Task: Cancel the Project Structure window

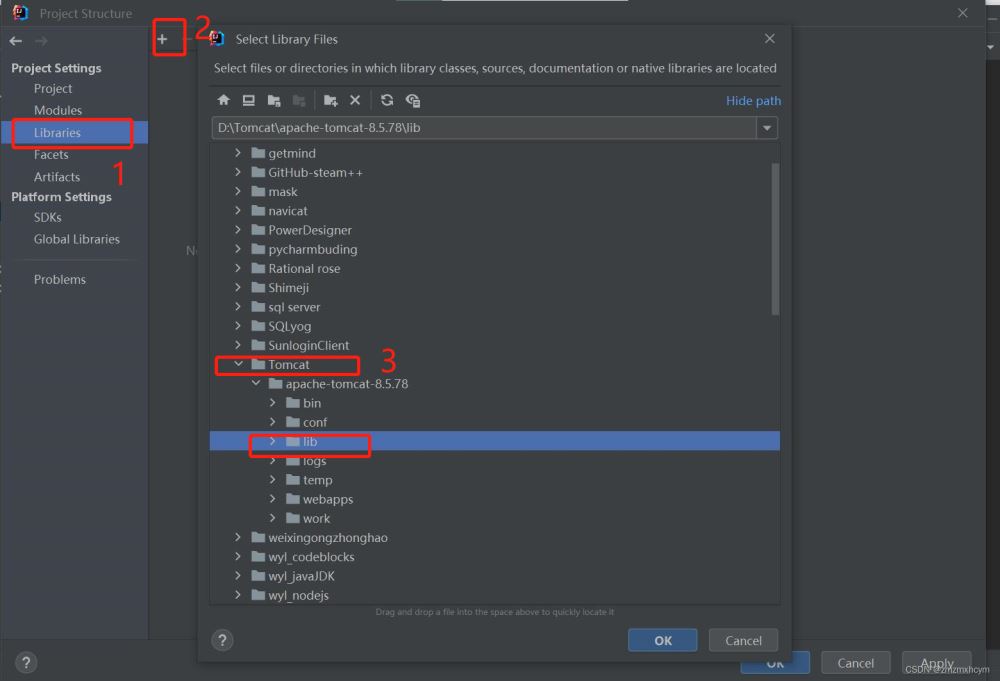Action: tap(855, 663)
